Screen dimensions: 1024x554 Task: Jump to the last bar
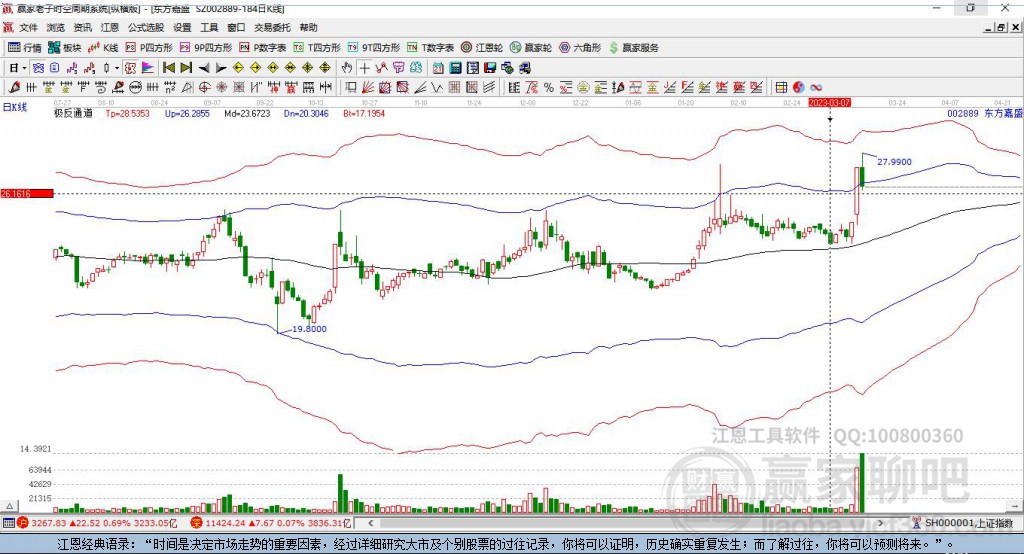185,68
